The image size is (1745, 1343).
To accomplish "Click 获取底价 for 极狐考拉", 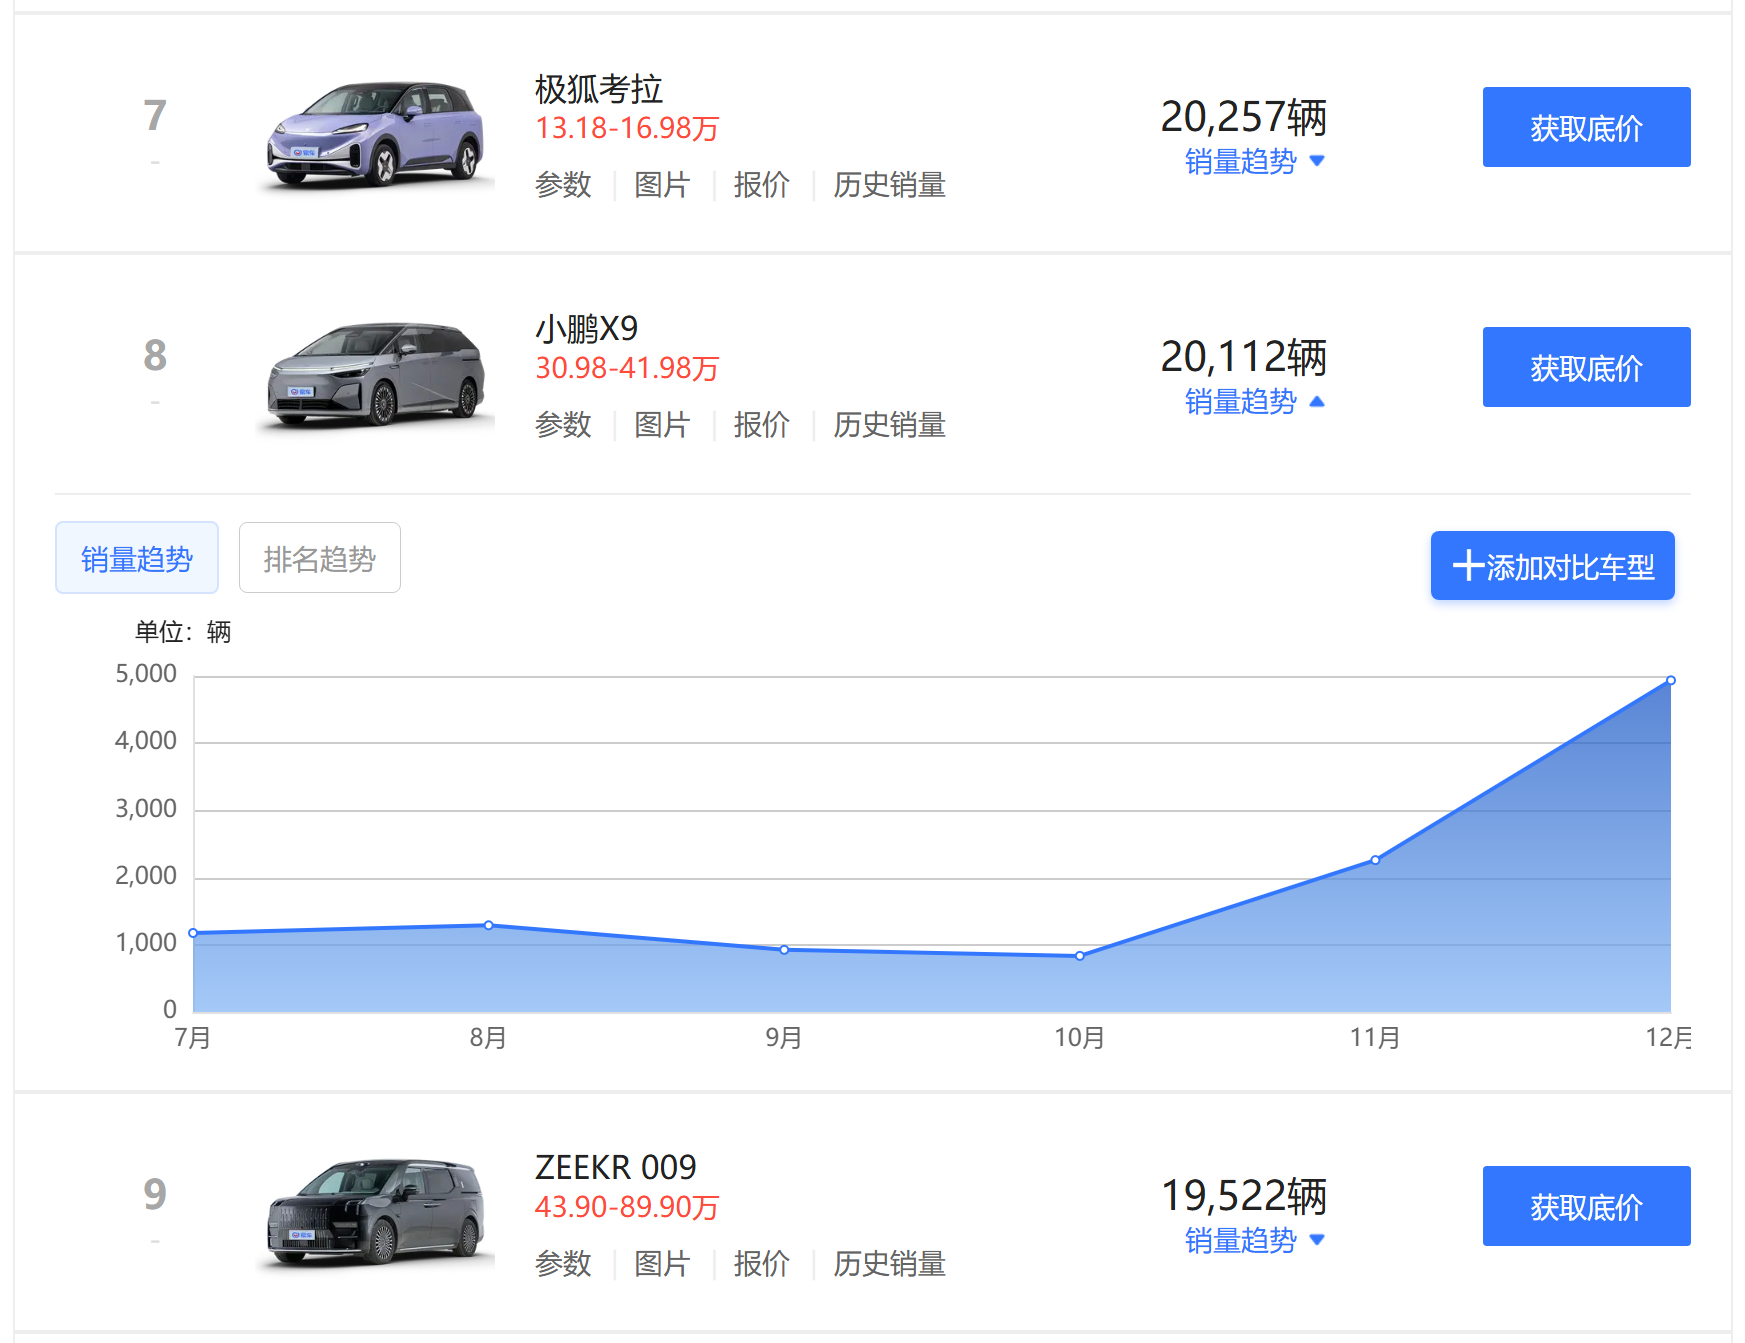I will coord(1586,127).
